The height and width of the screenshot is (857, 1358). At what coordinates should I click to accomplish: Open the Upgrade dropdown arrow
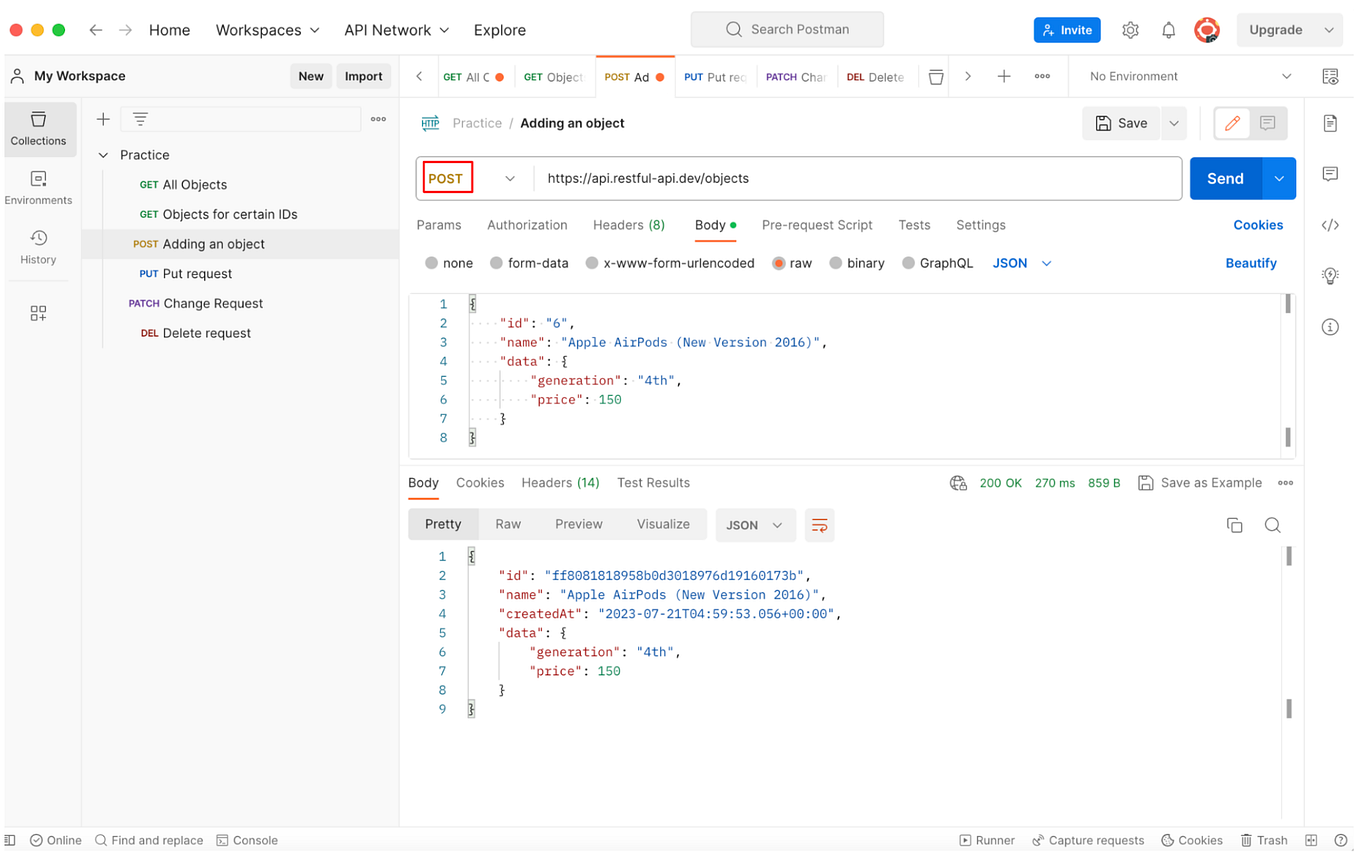(x=1329, y=30)
